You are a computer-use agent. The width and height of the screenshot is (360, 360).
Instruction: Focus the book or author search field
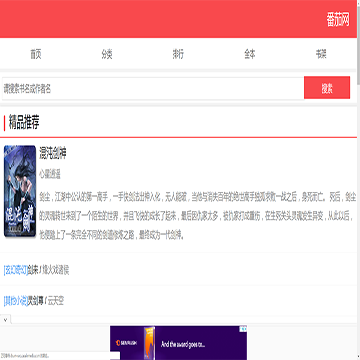tap(153, 89)
